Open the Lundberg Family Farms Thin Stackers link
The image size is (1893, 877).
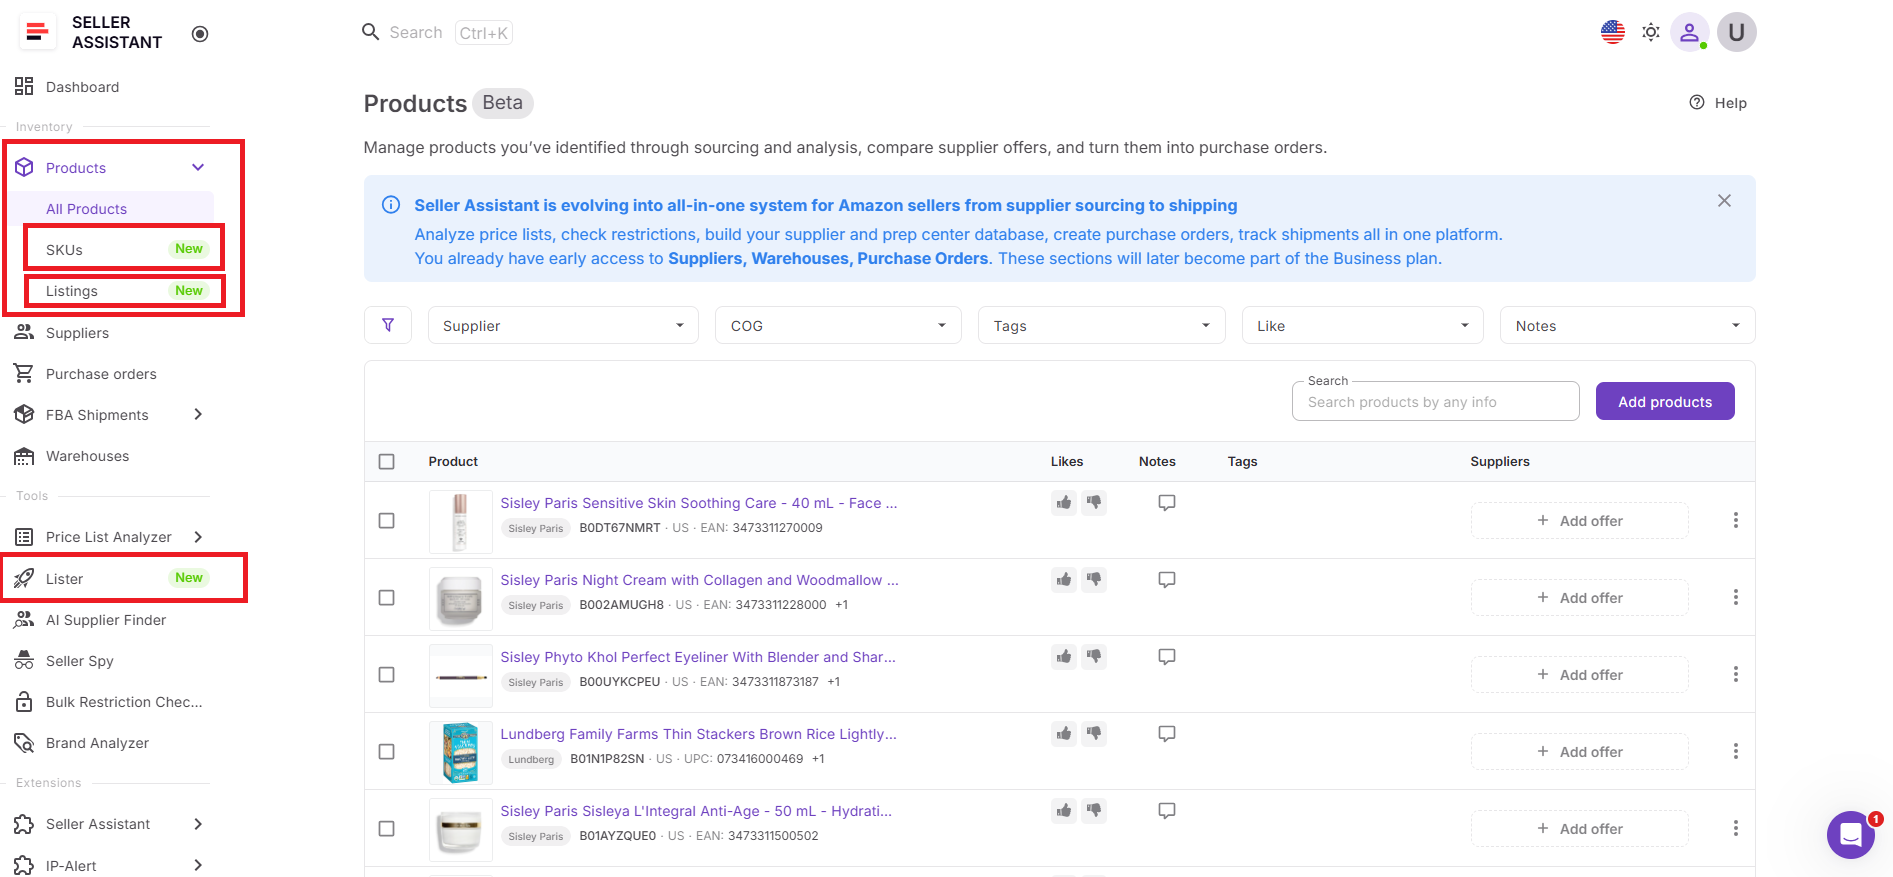click(698, 734)
